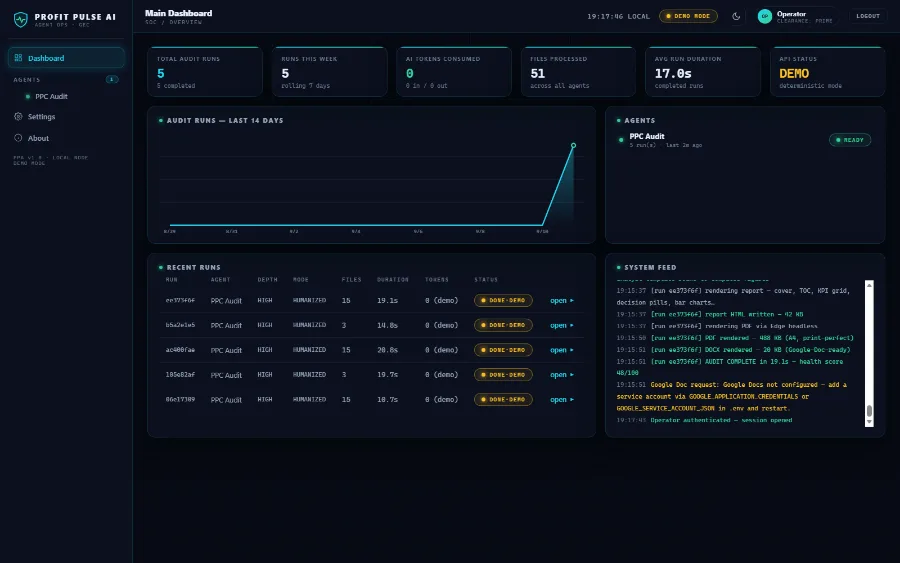Click run ID 86e17389
The image size is (900, 563).
[180, 399]
